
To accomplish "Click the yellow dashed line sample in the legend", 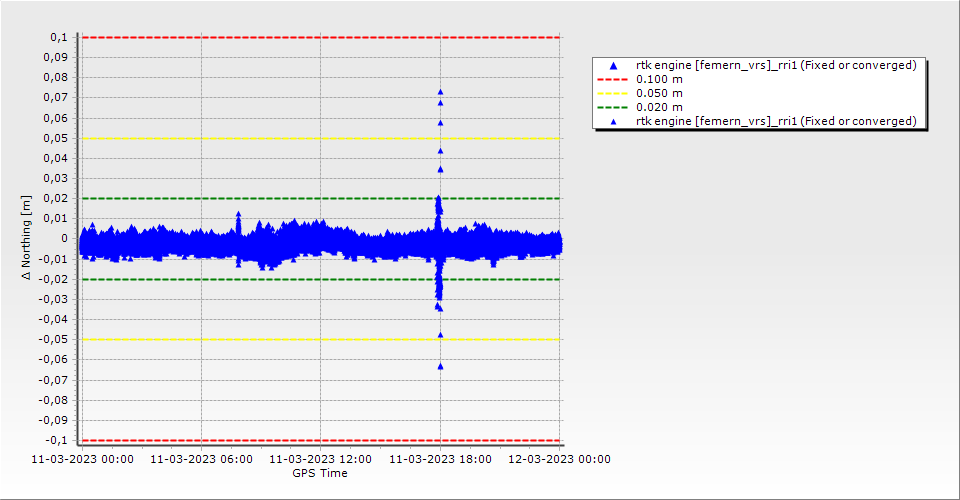I will (614, 93).
